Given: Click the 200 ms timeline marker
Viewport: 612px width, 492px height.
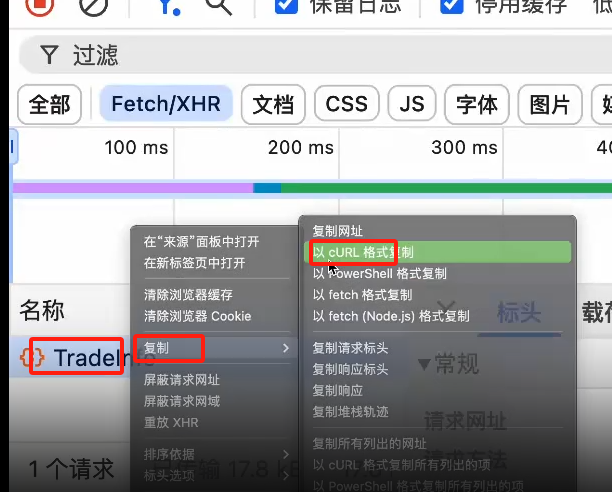Looking at the screenshot, I should pos(301,147).
